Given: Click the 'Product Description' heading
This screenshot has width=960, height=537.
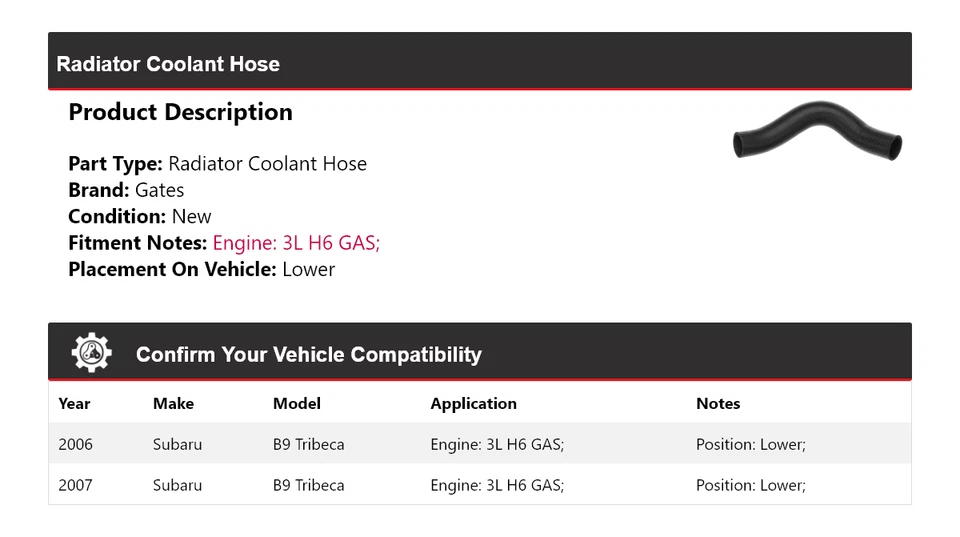Looking at the screenshot, I should tap(180, 112).
